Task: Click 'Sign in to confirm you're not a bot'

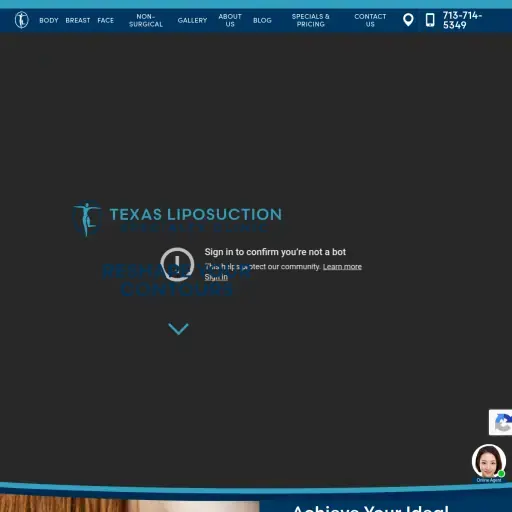Action: [275, 252]
